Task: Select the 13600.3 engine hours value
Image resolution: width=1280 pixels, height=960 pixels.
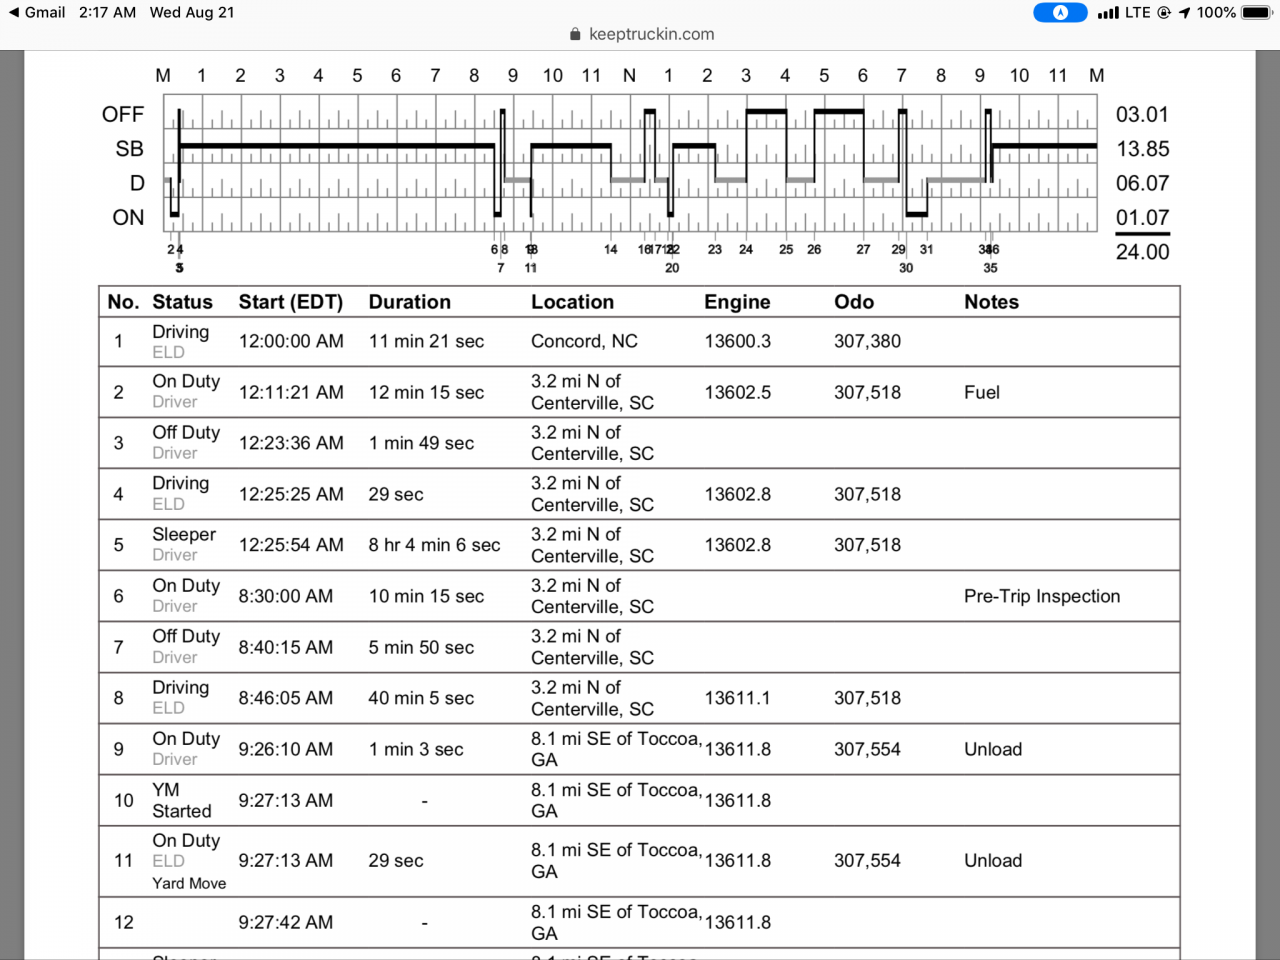Action: [x=738, y=341]
